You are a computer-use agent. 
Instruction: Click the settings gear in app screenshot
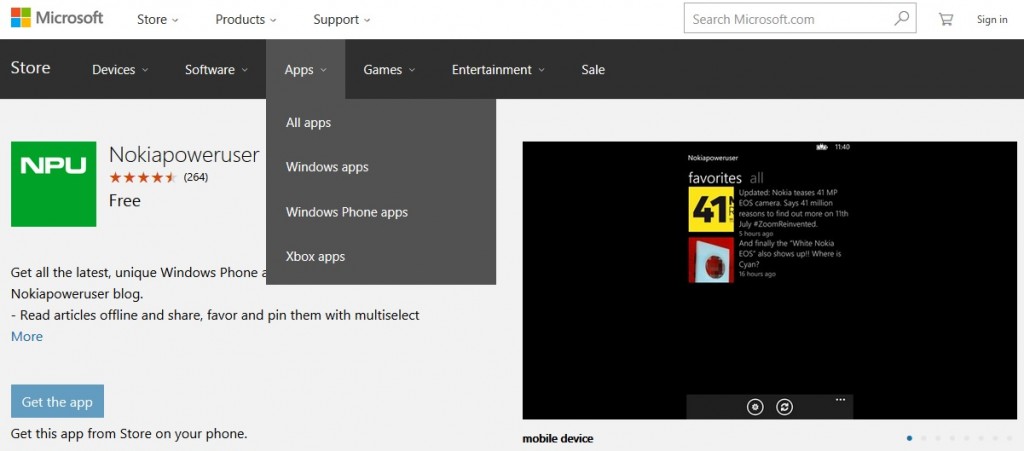[756, 407]
